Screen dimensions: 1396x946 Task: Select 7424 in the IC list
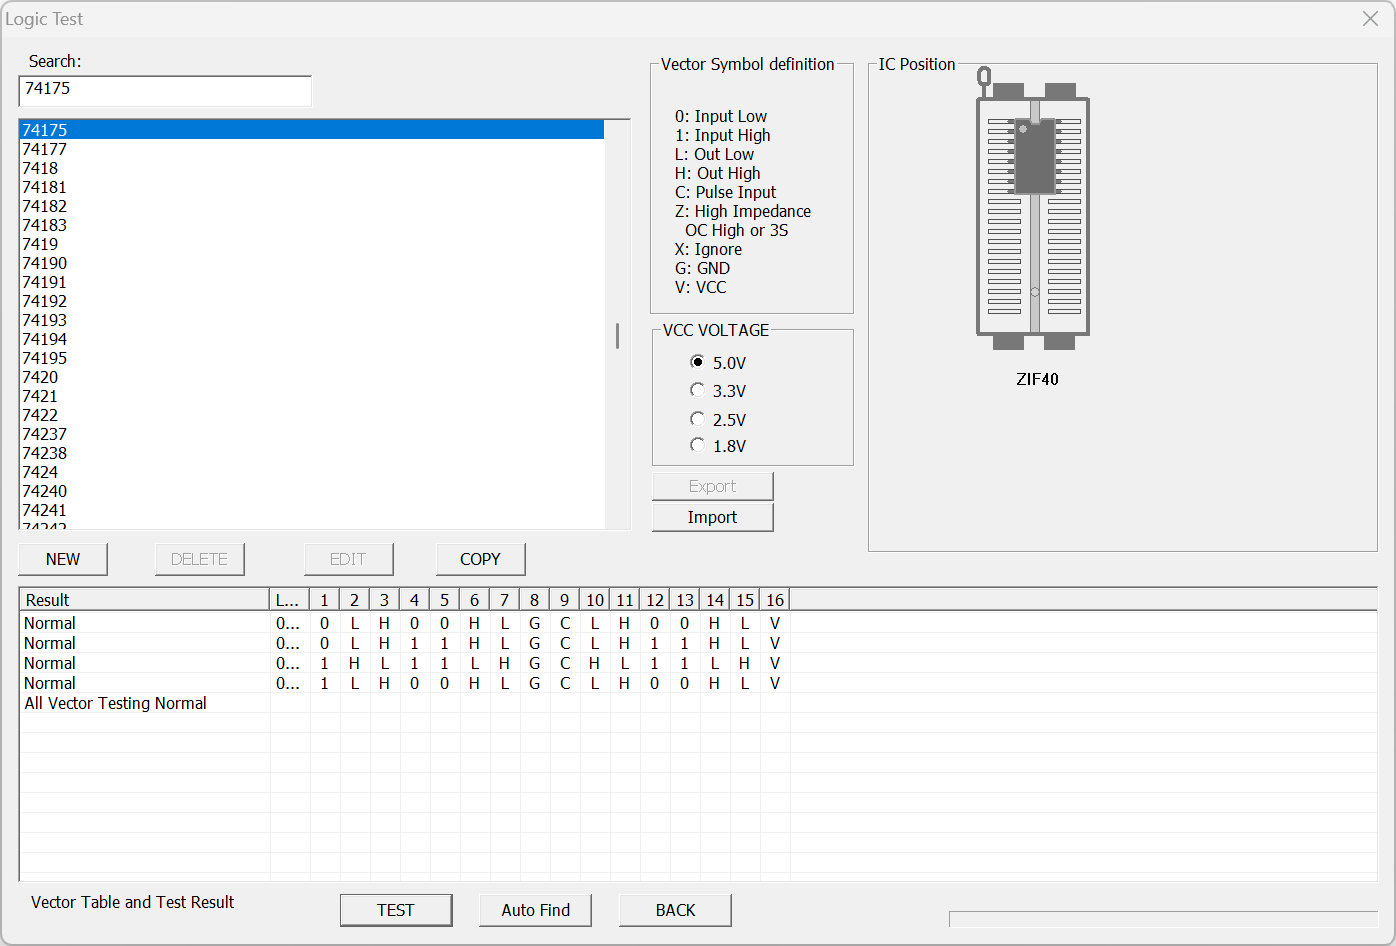pyautogui.click(x=312, y=472)
